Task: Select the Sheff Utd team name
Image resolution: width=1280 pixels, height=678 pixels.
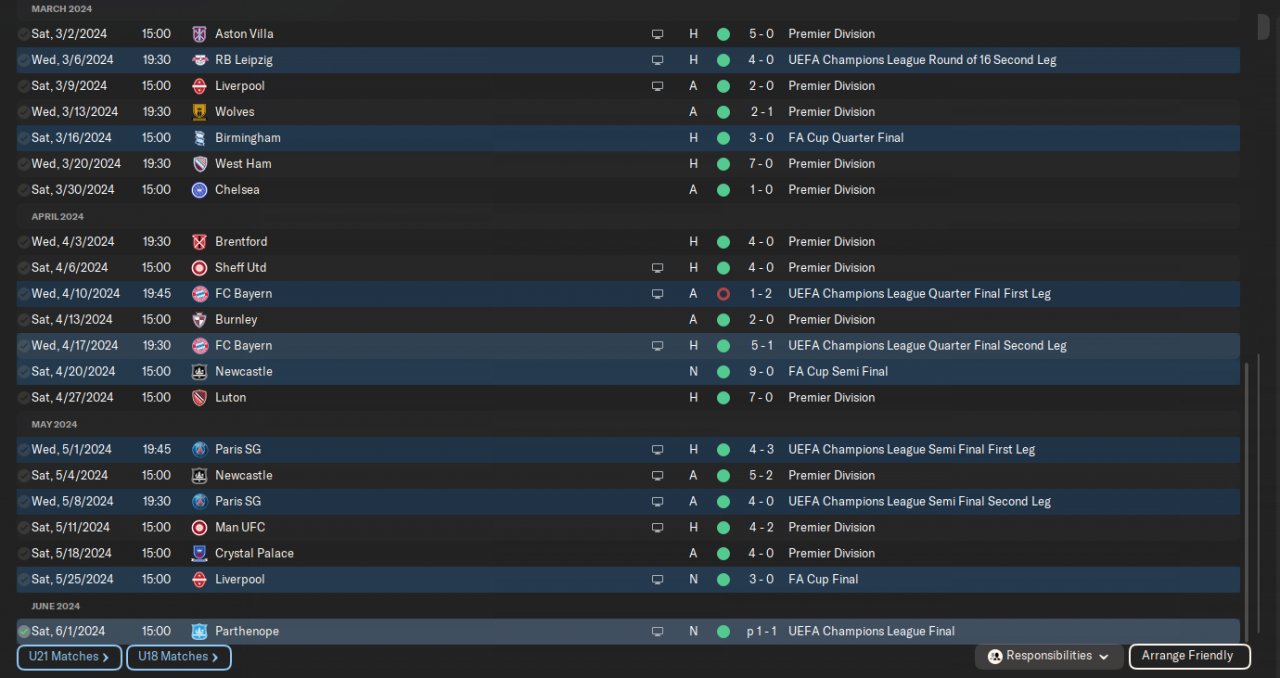Action: 241,268
